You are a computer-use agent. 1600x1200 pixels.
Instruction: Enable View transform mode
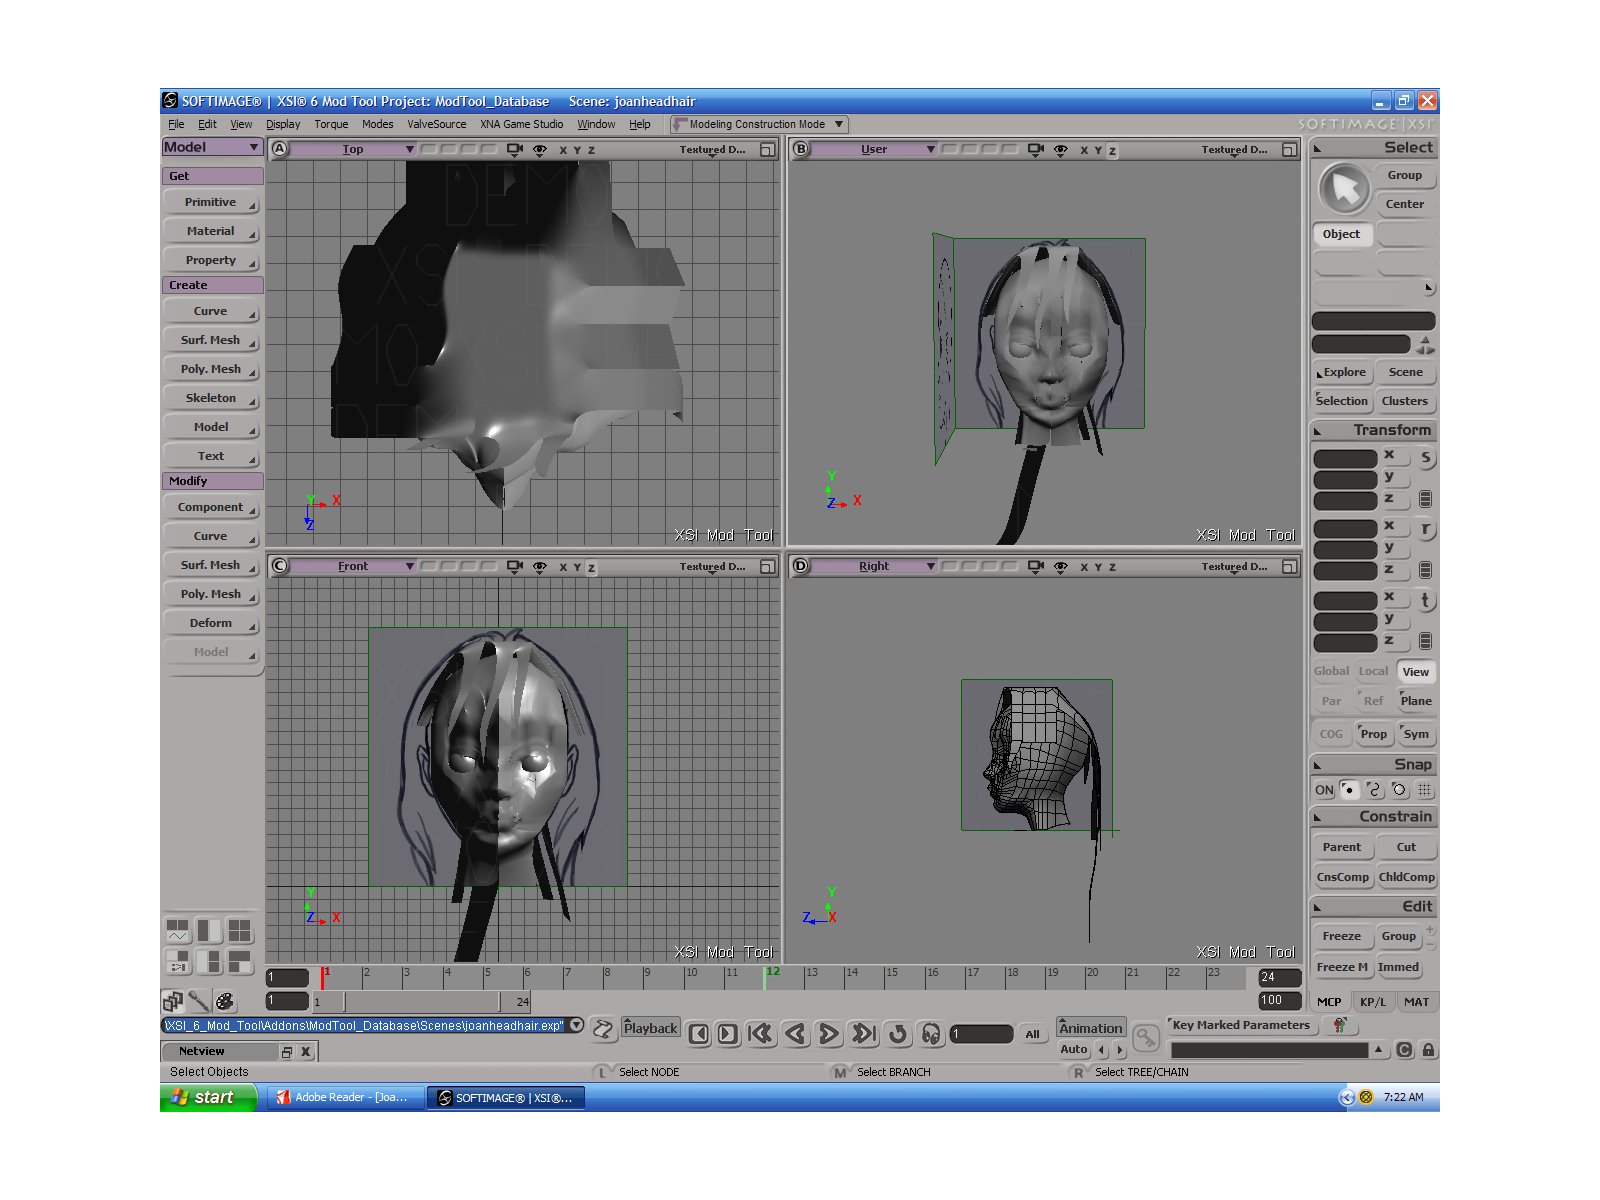[1415, 672]
